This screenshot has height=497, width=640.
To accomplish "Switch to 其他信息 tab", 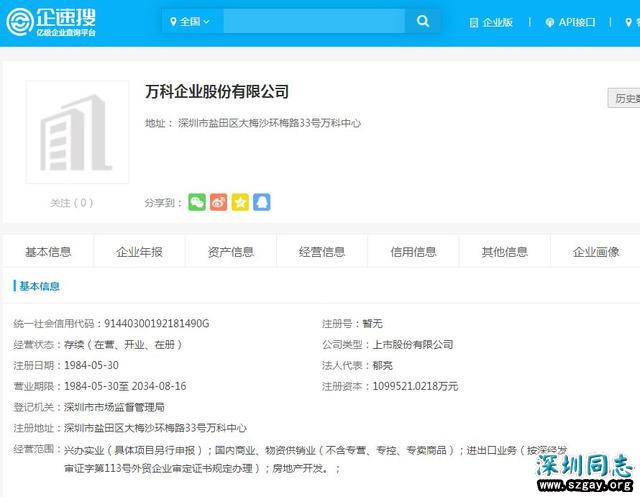I will coord(505,251).
